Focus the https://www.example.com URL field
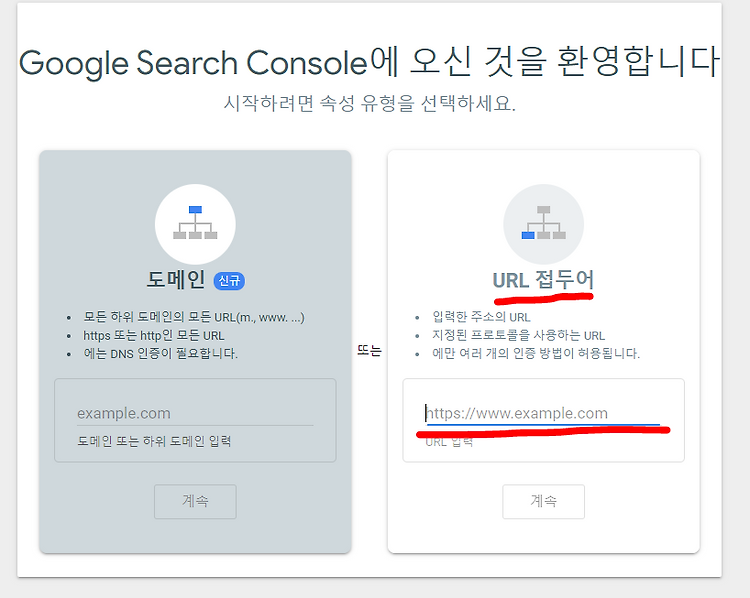This screenshot has height=598, width=750. (x=543, y=413)
